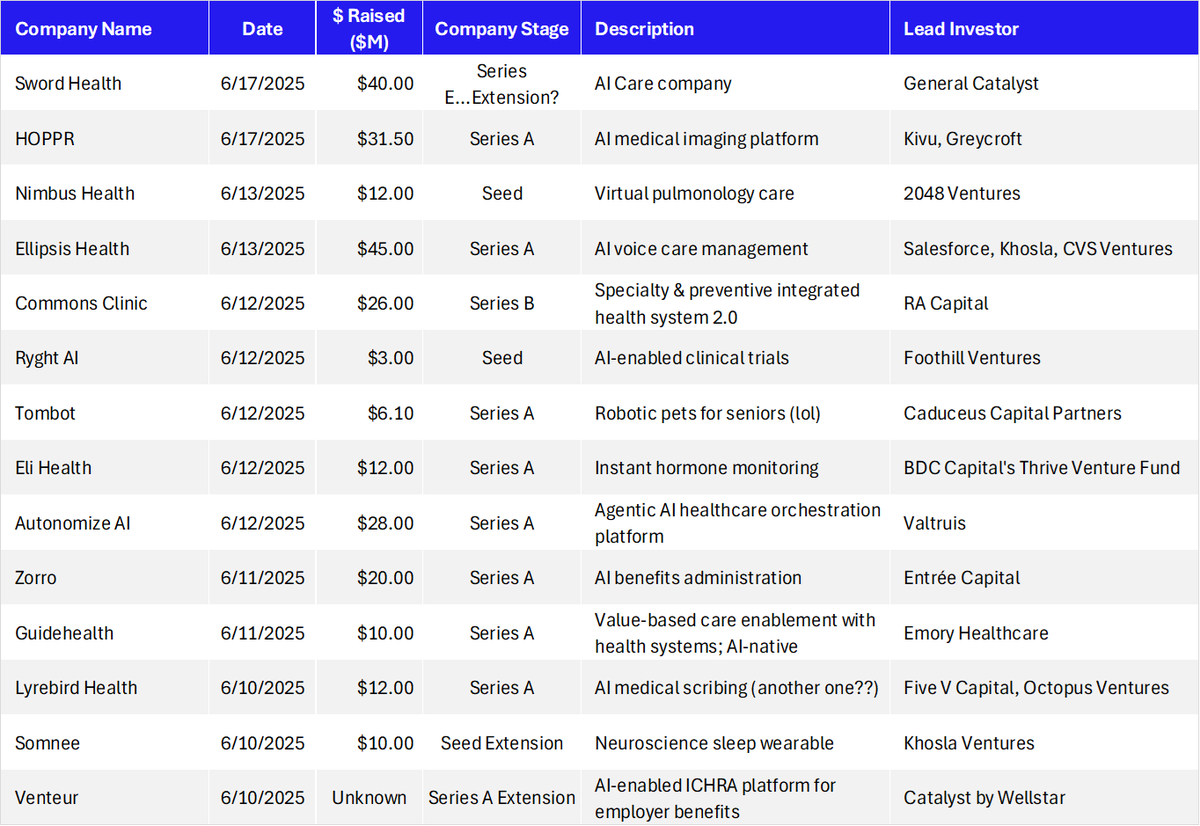The image size is (1200, 826).
Task: Select the Tombot company cell
Action: click(104, 413)
